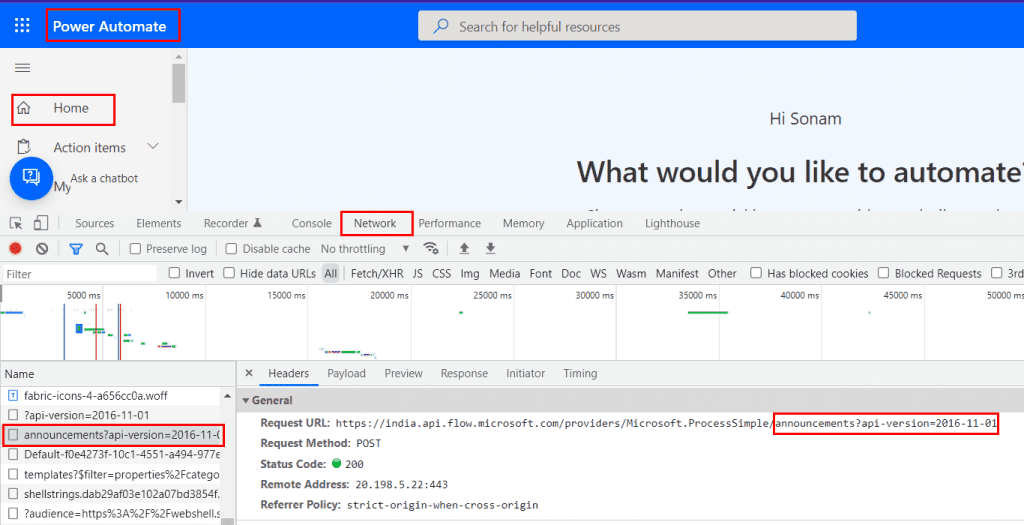Open the Lighthouse tab

[672, 223]
